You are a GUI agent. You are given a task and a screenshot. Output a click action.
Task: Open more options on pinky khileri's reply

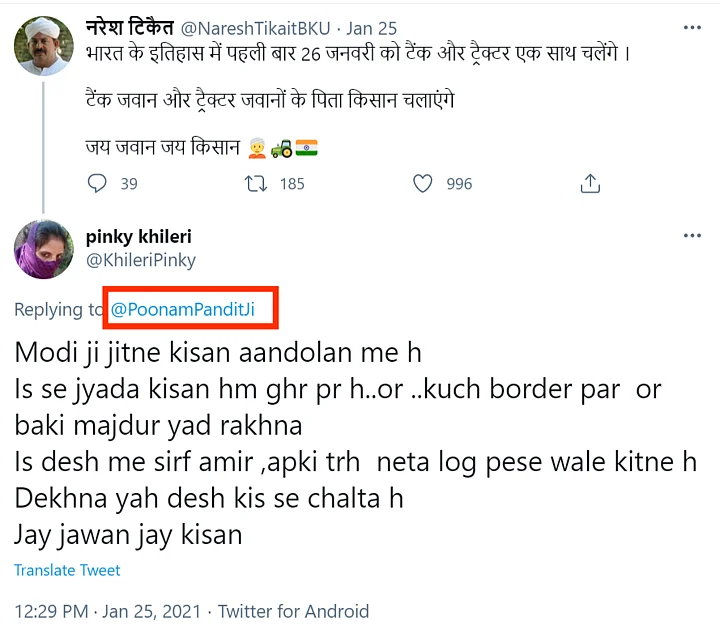(692, 236)
